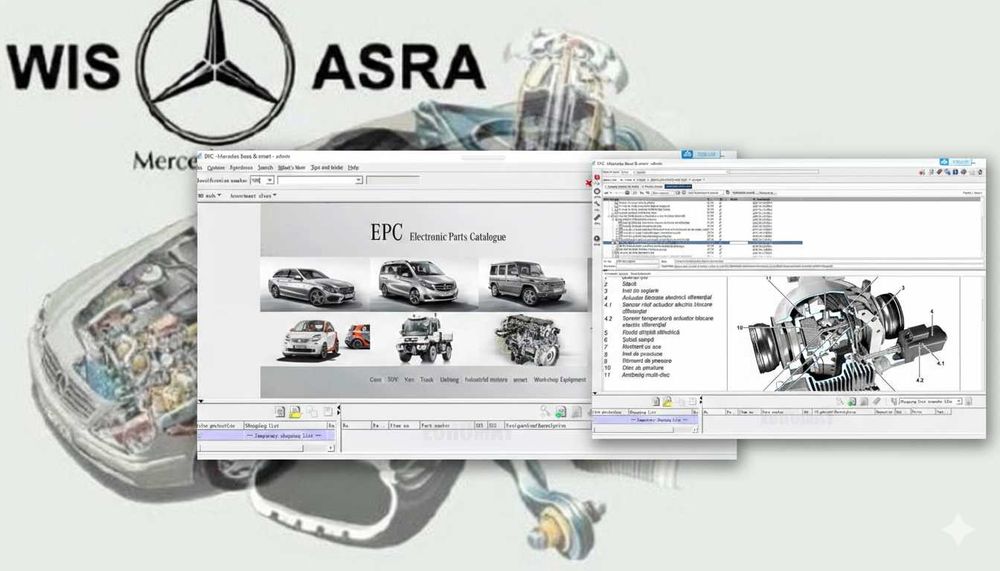Image resolution: width=1000 pixels, height=571 pixels.
Task: Open the SUV category link
Action: pyautogui.click(x=393, y=380)
